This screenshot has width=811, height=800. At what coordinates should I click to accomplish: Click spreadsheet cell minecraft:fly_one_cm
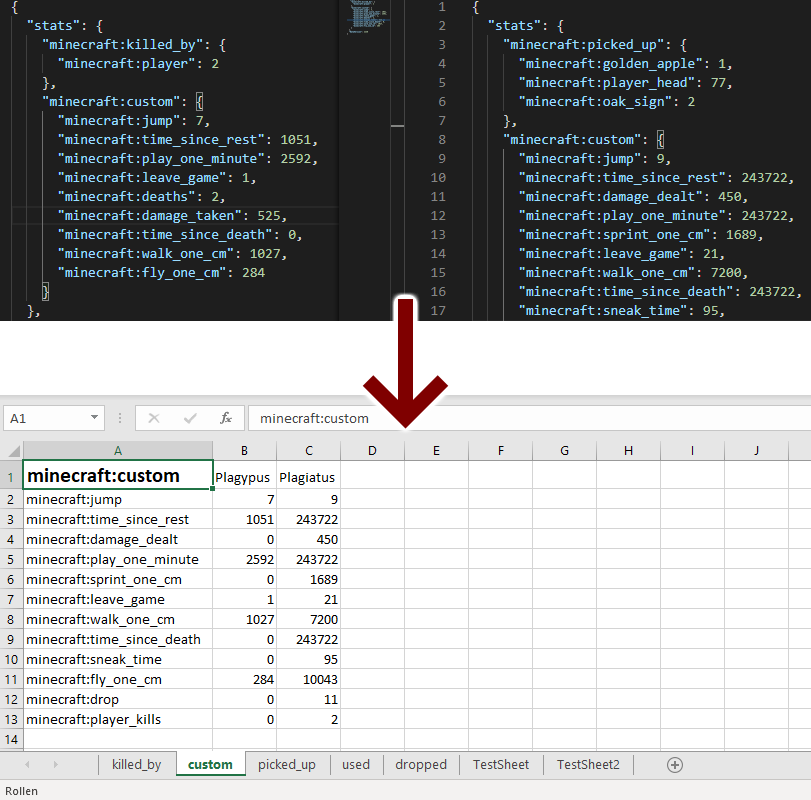(118, 680)
